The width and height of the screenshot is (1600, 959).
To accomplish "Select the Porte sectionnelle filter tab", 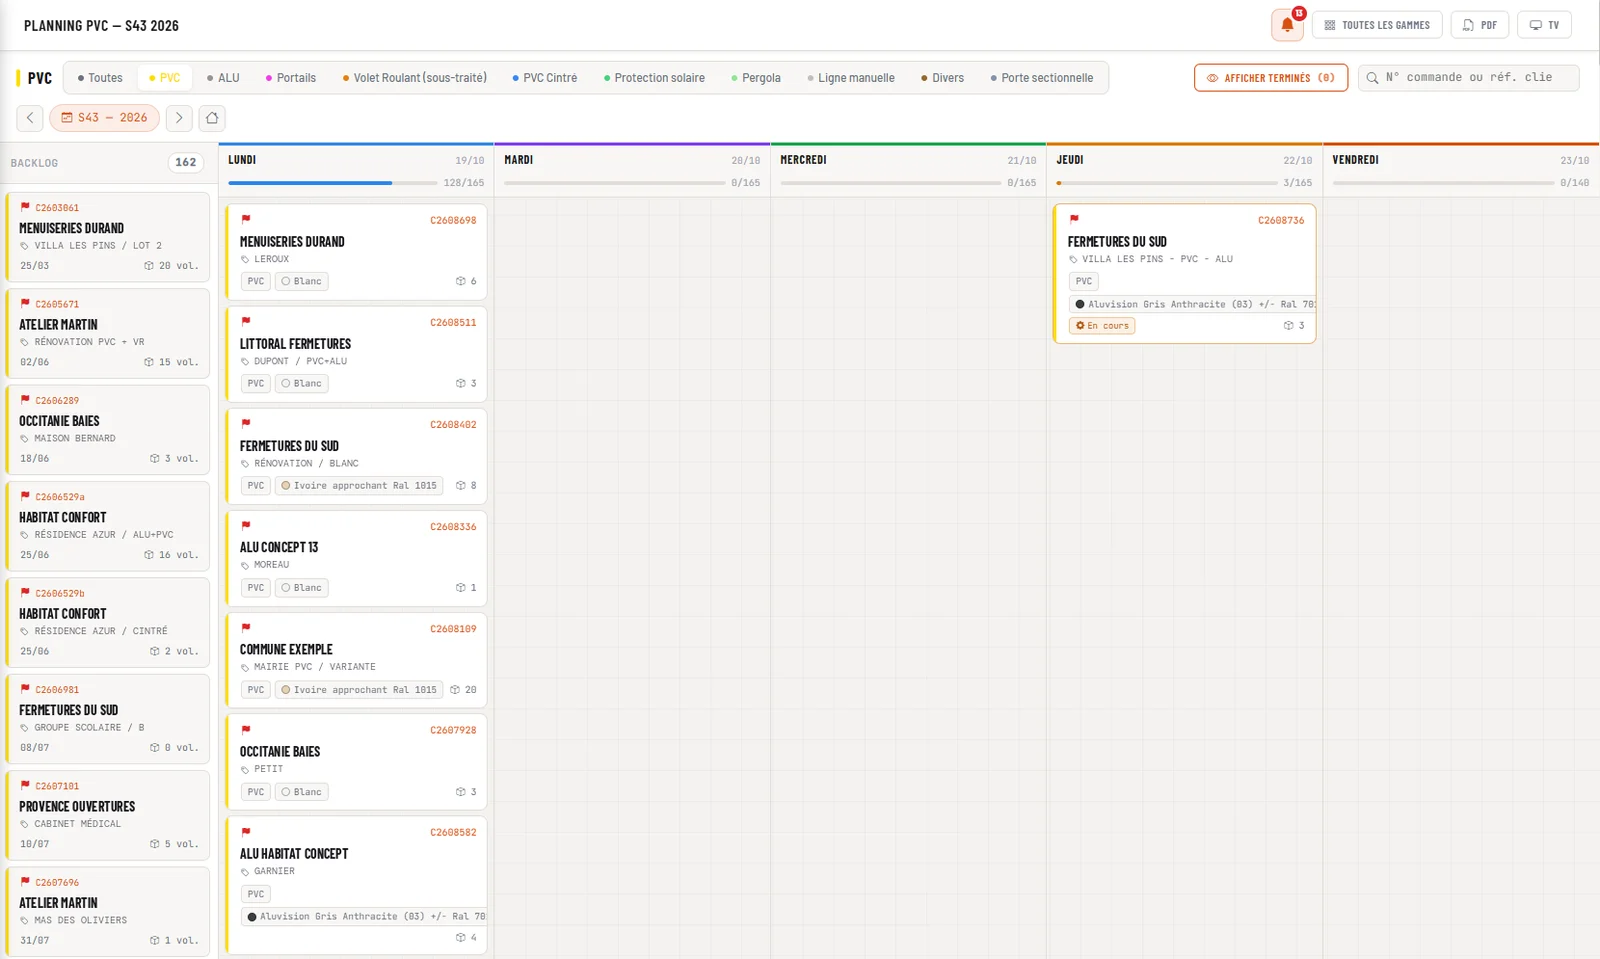I will point(1042,78).
